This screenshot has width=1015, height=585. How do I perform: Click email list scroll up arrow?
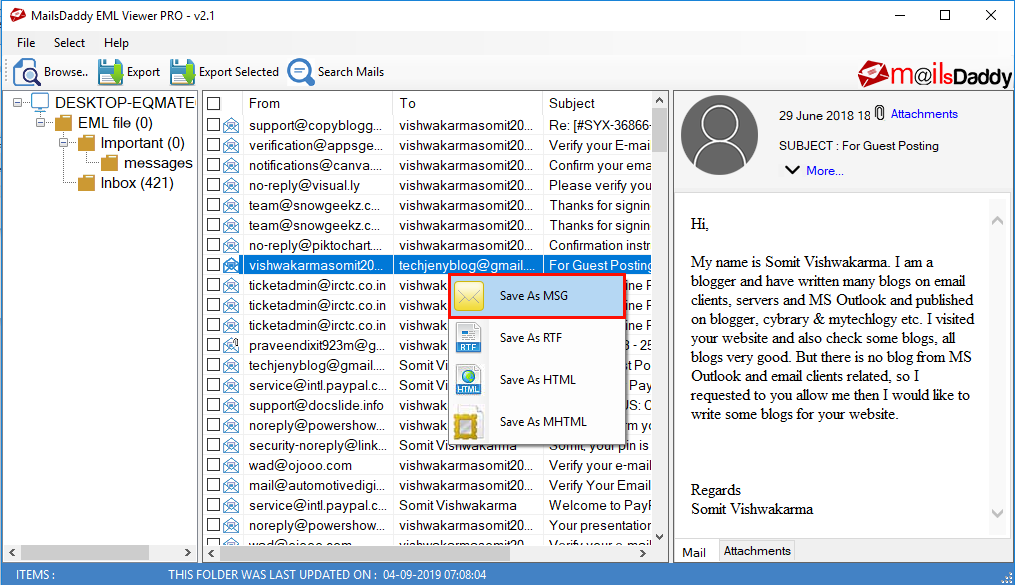coord(660,100)
